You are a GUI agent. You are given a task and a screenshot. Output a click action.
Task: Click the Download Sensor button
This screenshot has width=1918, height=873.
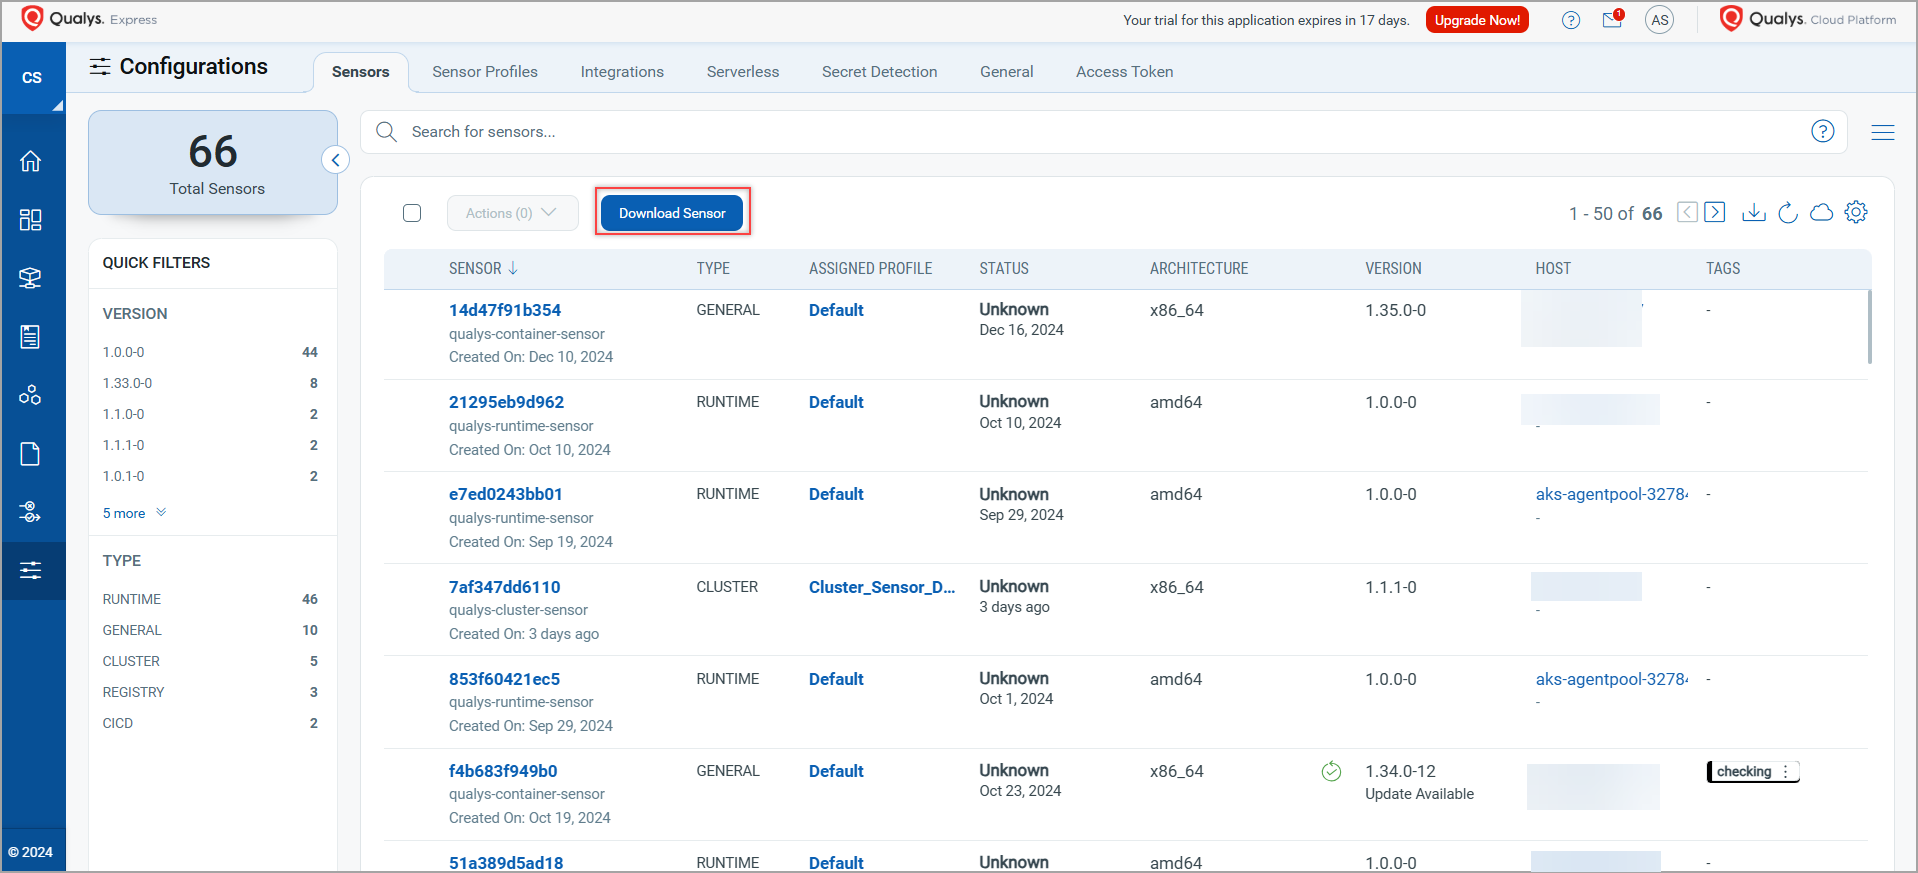(672, 213)
